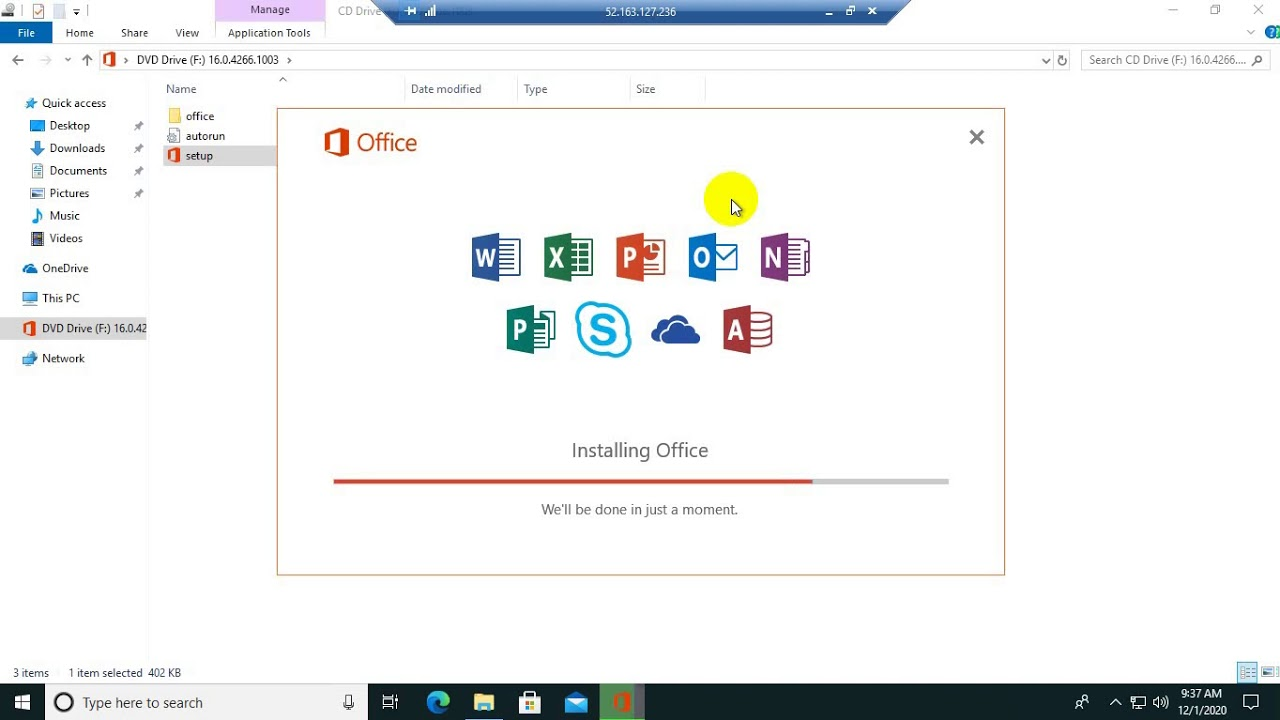Image resolution: width=1280 pixels, height=720 pixels.
Task: Close the Office installer dialog
Action: 977,137
